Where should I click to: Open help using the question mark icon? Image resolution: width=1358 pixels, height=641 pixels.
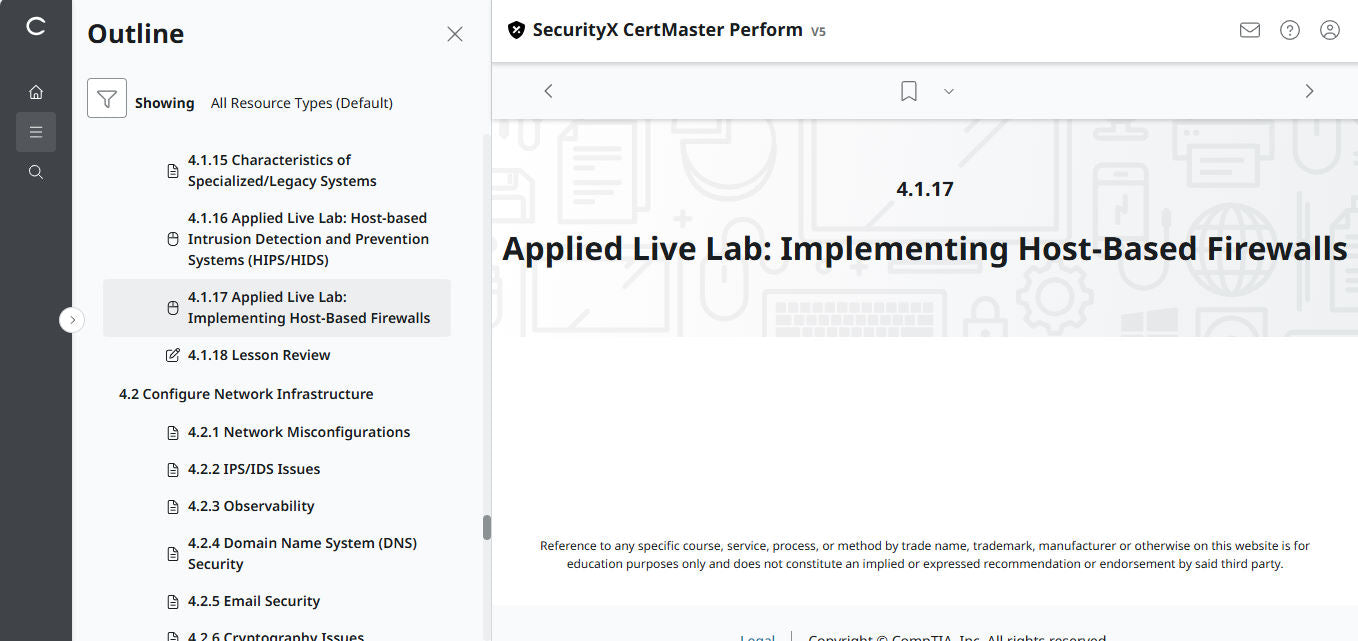click(1289, 30)
